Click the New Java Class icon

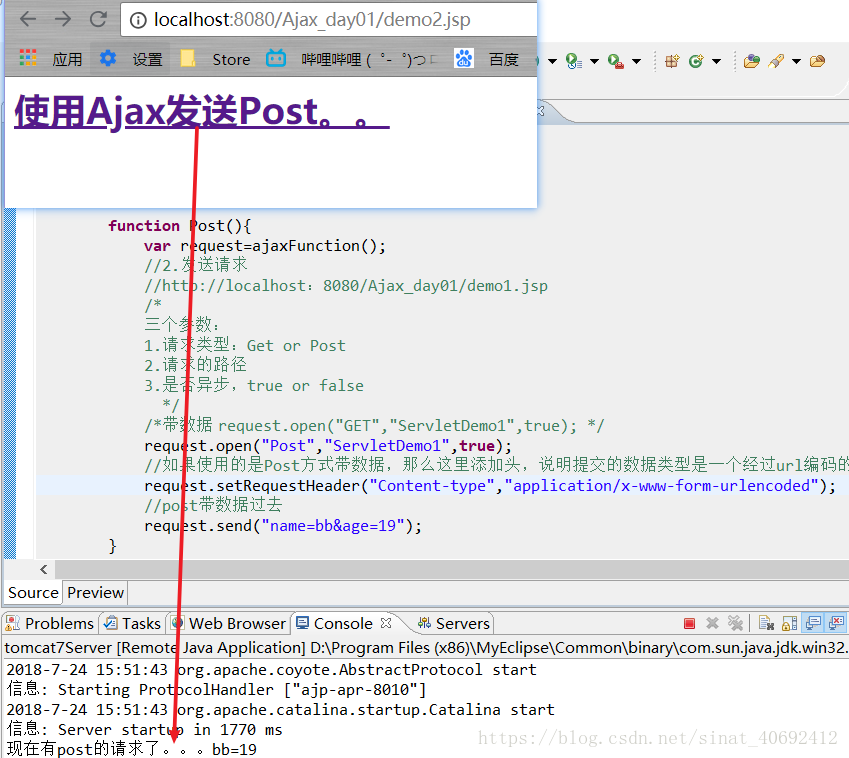point(696,61)
